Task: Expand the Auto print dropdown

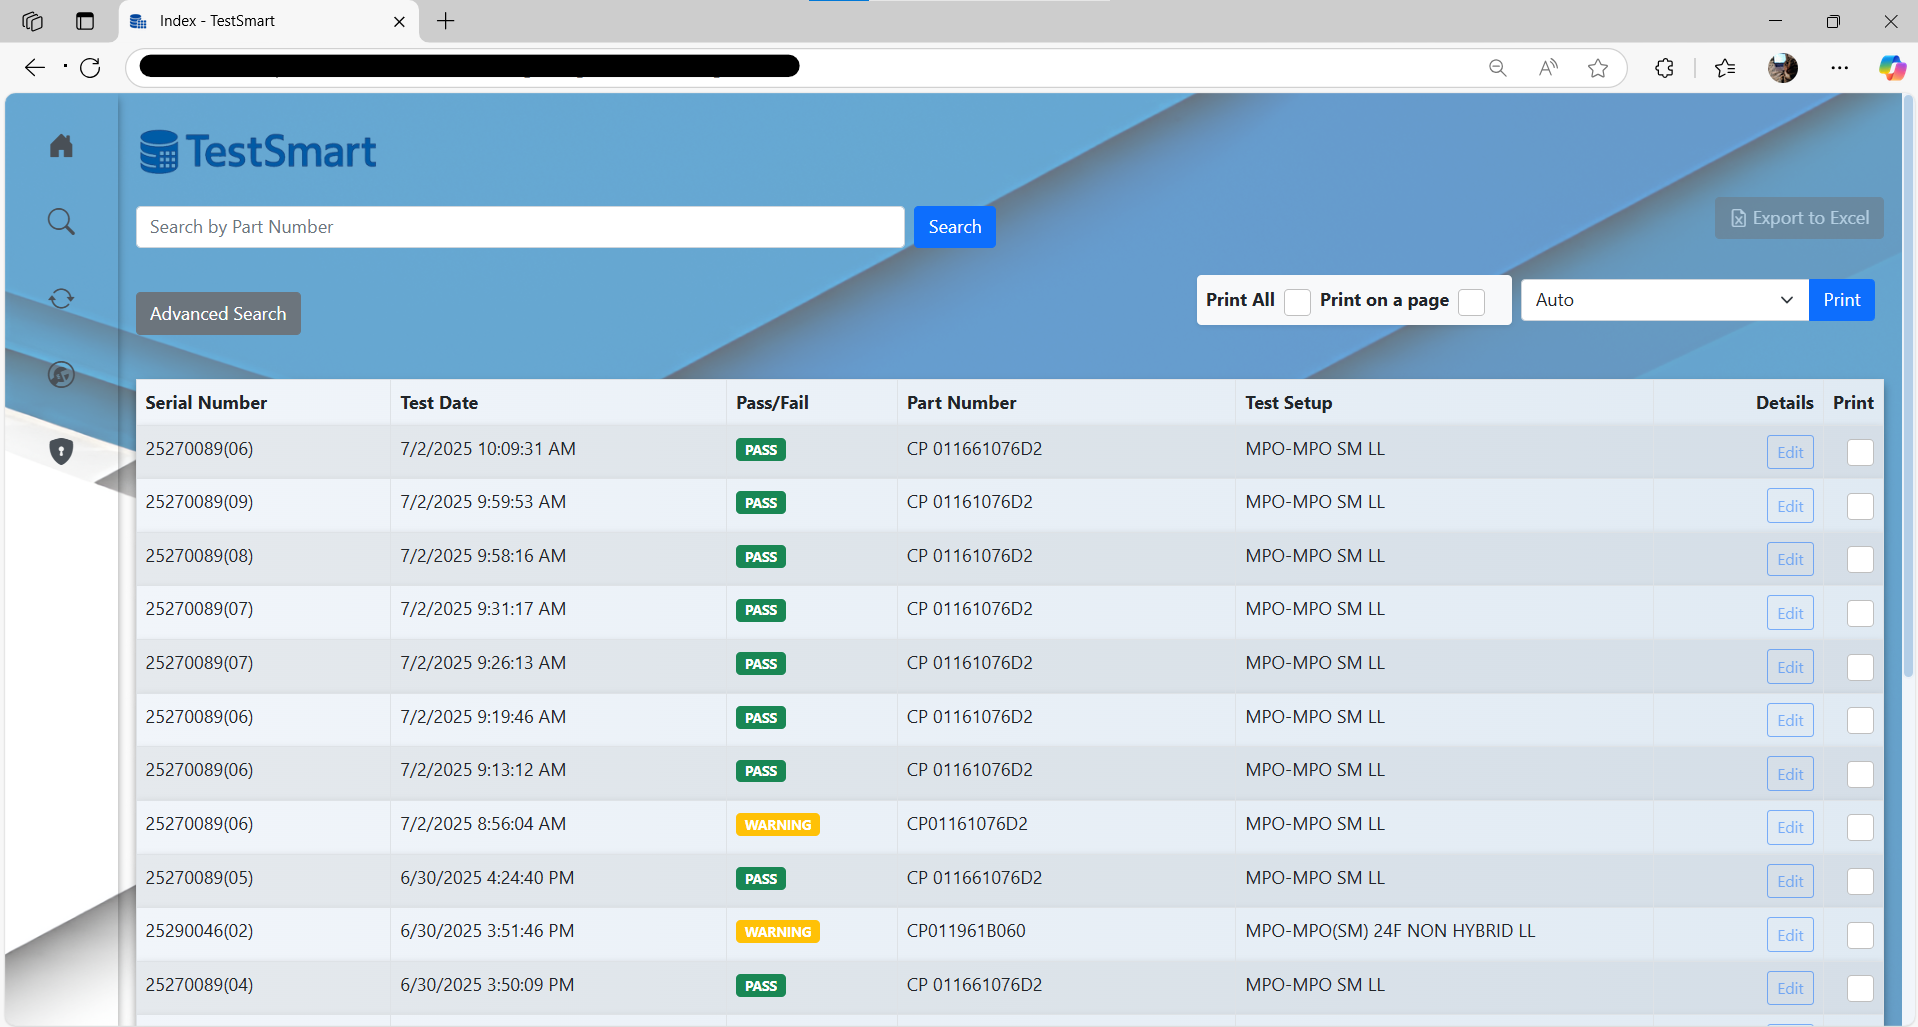Action: [1664, 300]
